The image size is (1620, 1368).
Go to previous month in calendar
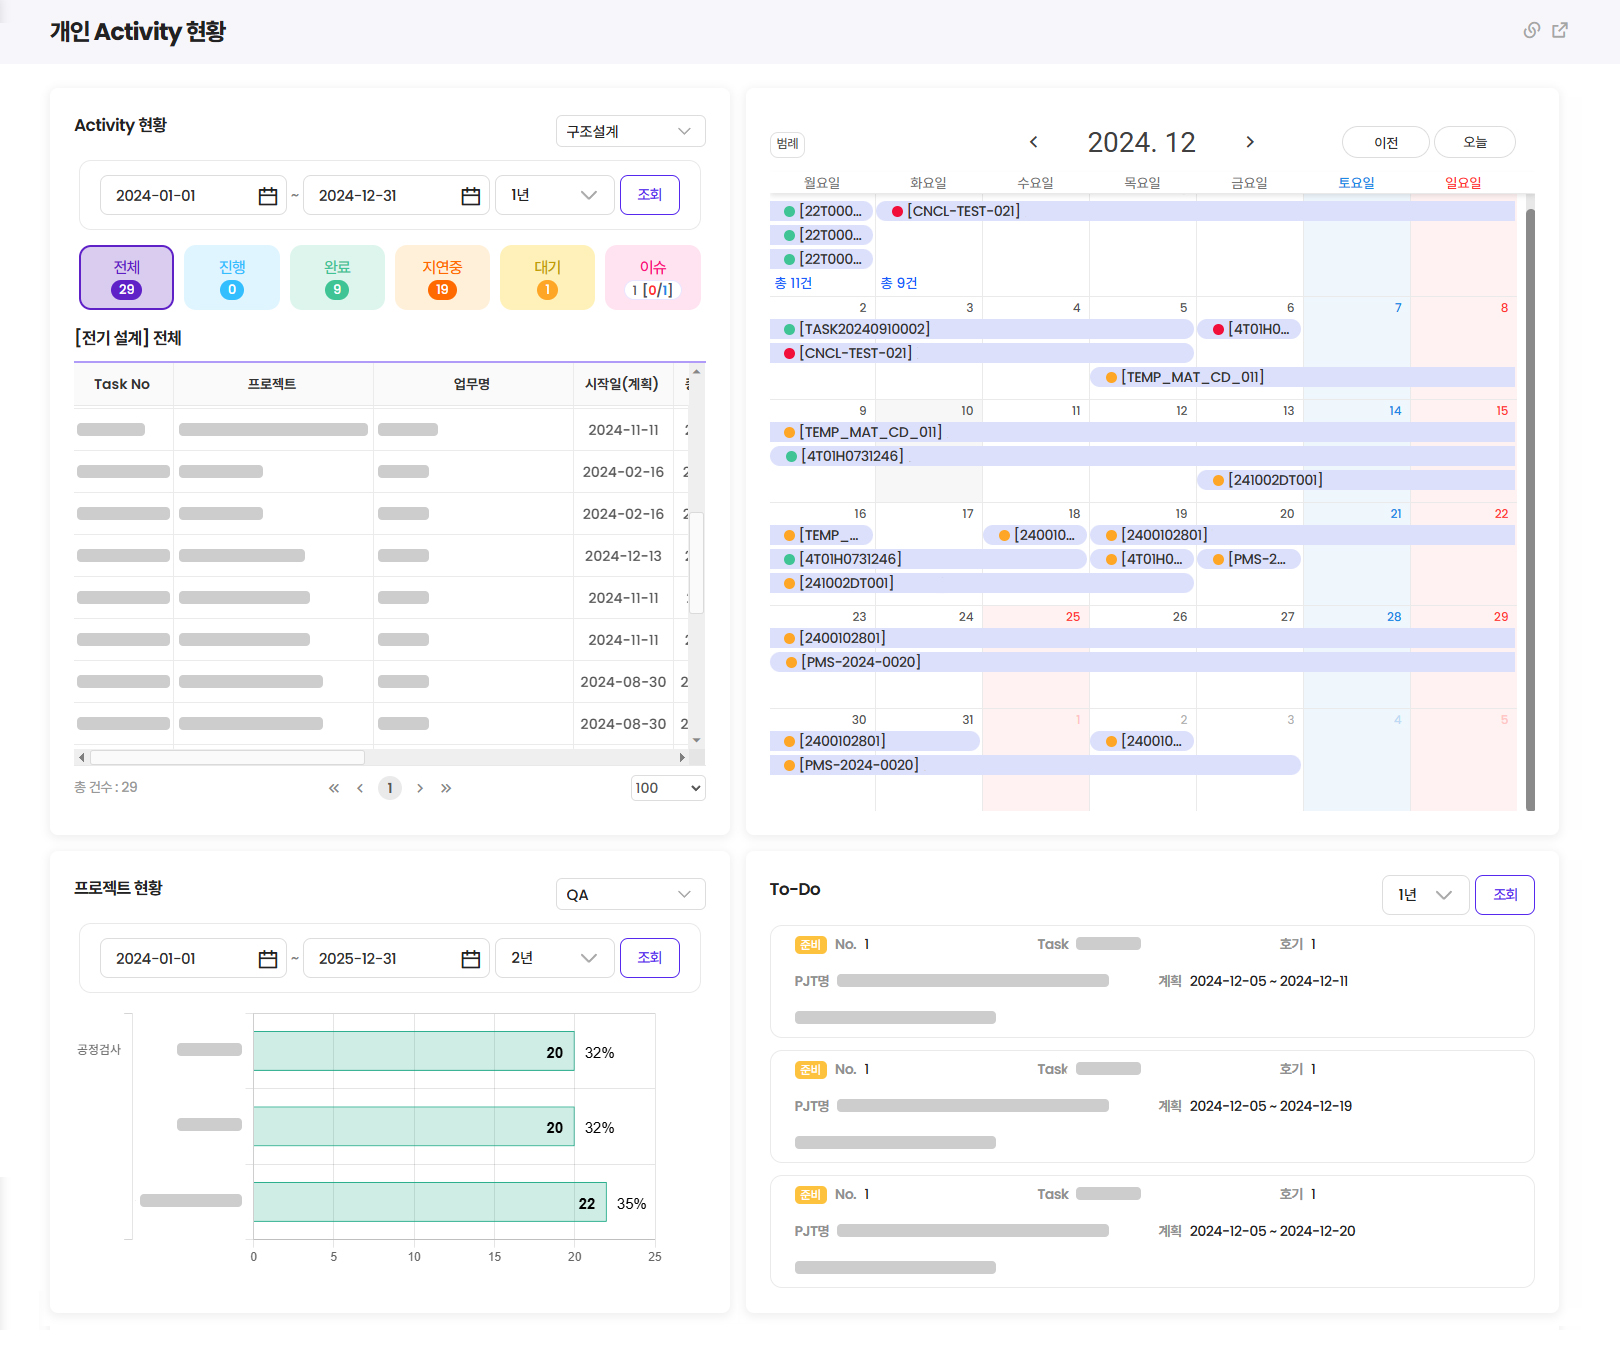click(1034, 142)
